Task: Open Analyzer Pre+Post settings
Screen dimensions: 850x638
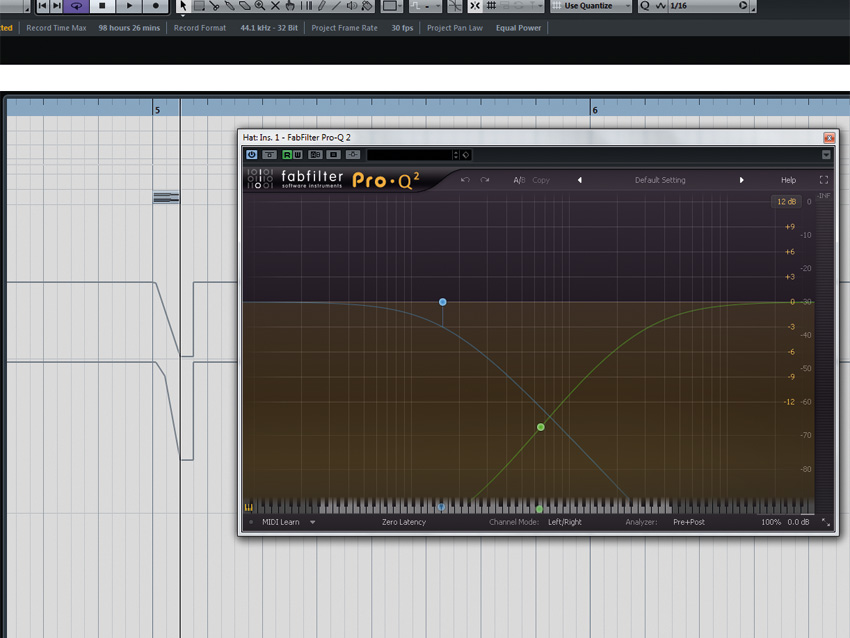Action: coord(689,522)
